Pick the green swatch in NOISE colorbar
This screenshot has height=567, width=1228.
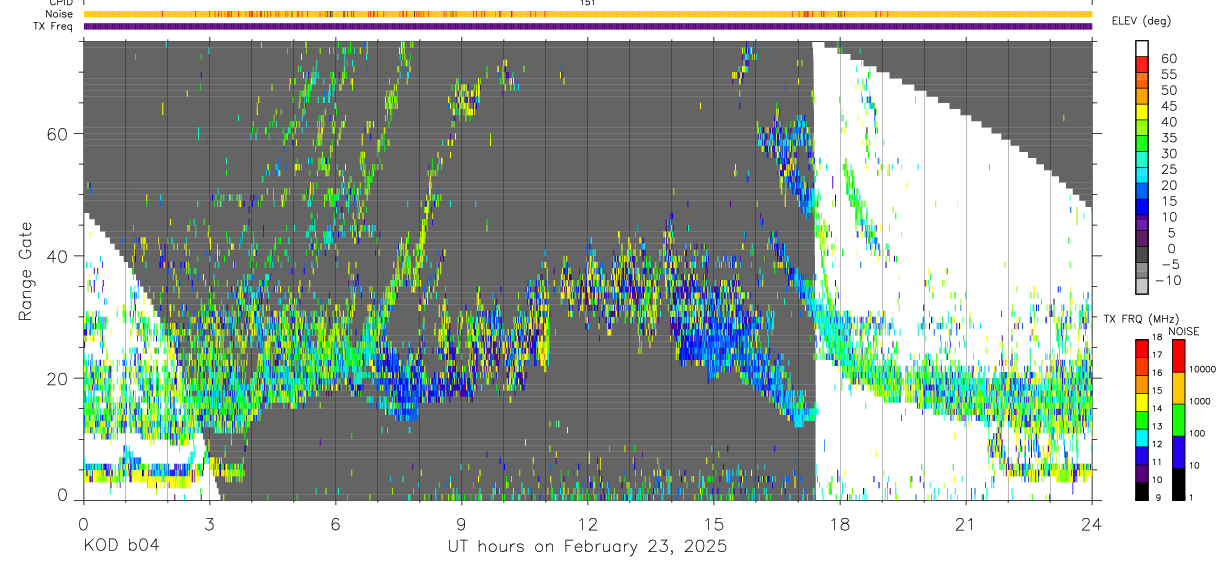pos(1178,418)
